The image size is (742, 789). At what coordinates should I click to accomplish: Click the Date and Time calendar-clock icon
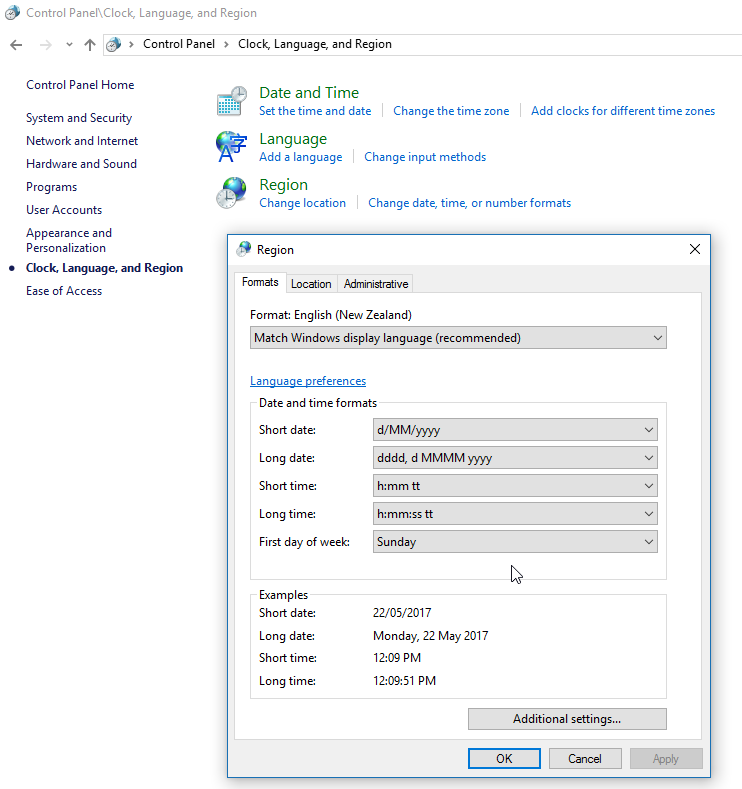[231, 101]
